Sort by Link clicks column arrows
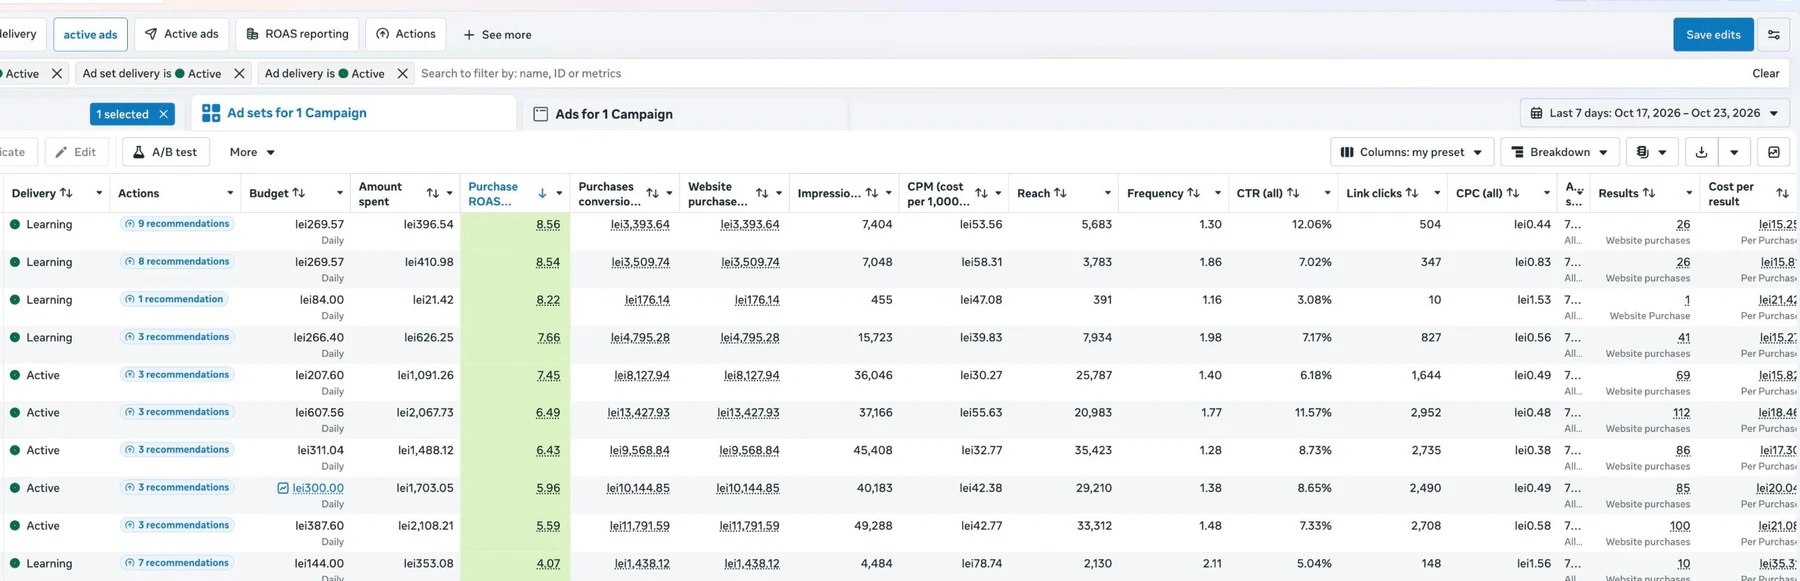1800x581 pixels. pos(1411,193)
